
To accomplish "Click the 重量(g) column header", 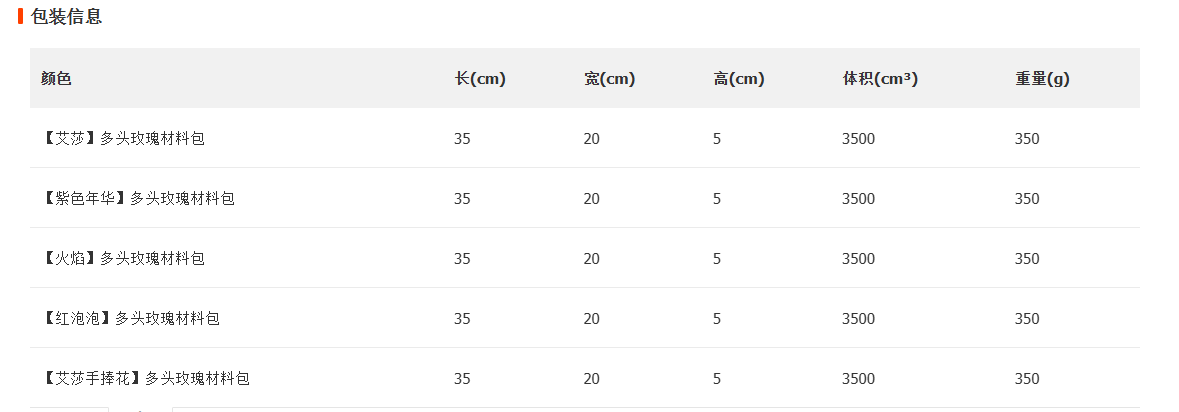I will click(x=1042, y=79).
